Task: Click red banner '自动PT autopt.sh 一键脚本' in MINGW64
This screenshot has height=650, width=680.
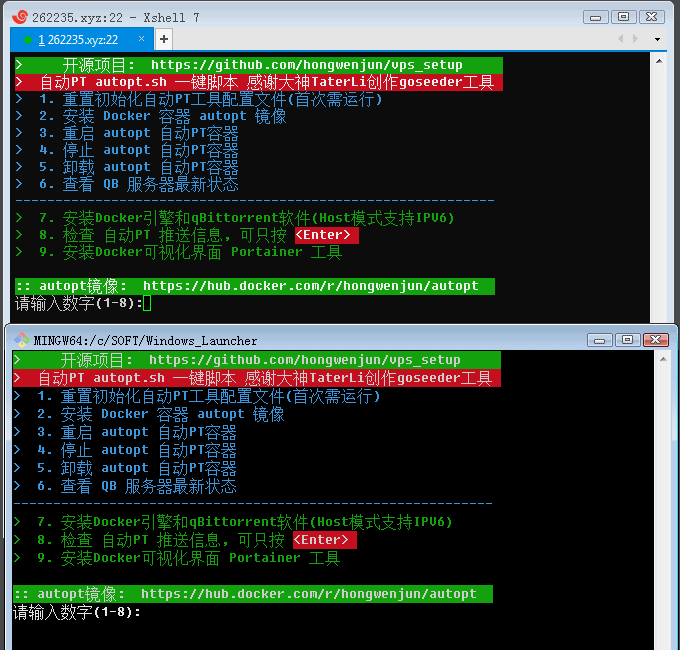Action: (x=257, y=378)
